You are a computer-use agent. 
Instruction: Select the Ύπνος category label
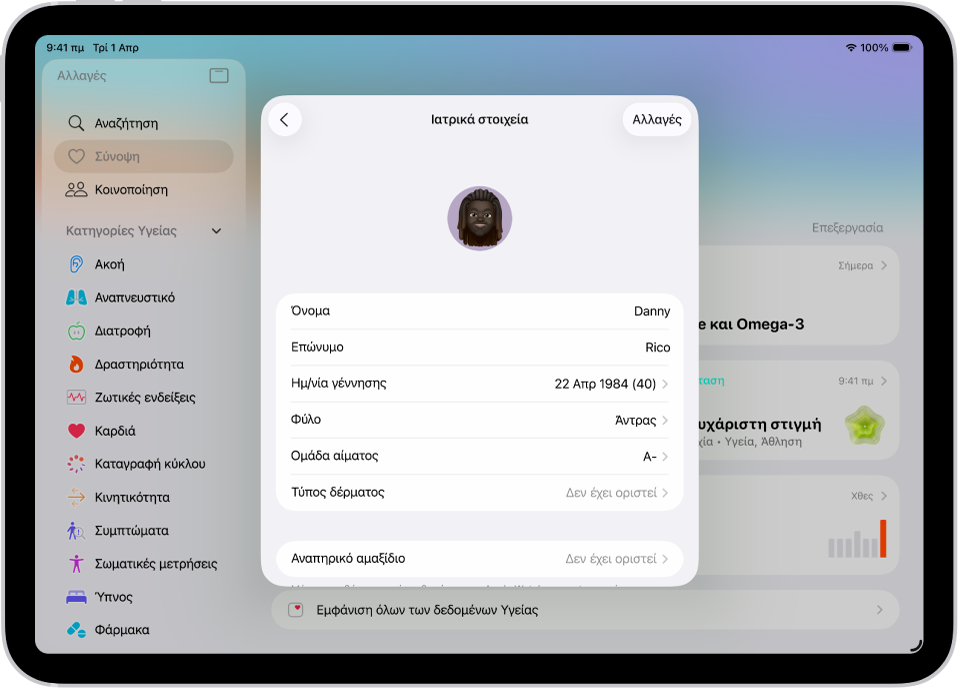(113, 597)
